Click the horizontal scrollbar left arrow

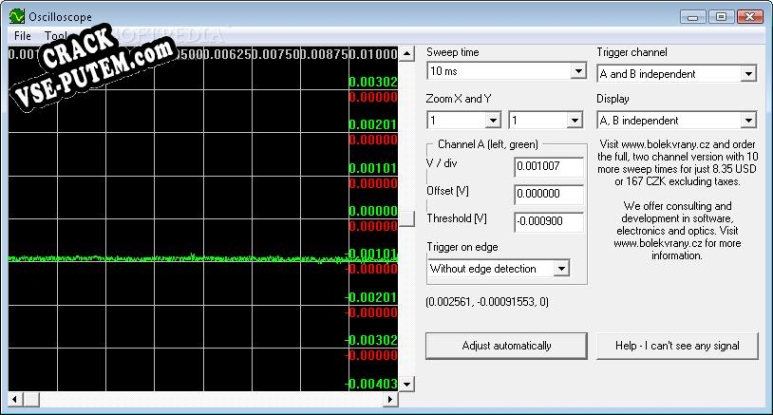[x=16, y=400]
